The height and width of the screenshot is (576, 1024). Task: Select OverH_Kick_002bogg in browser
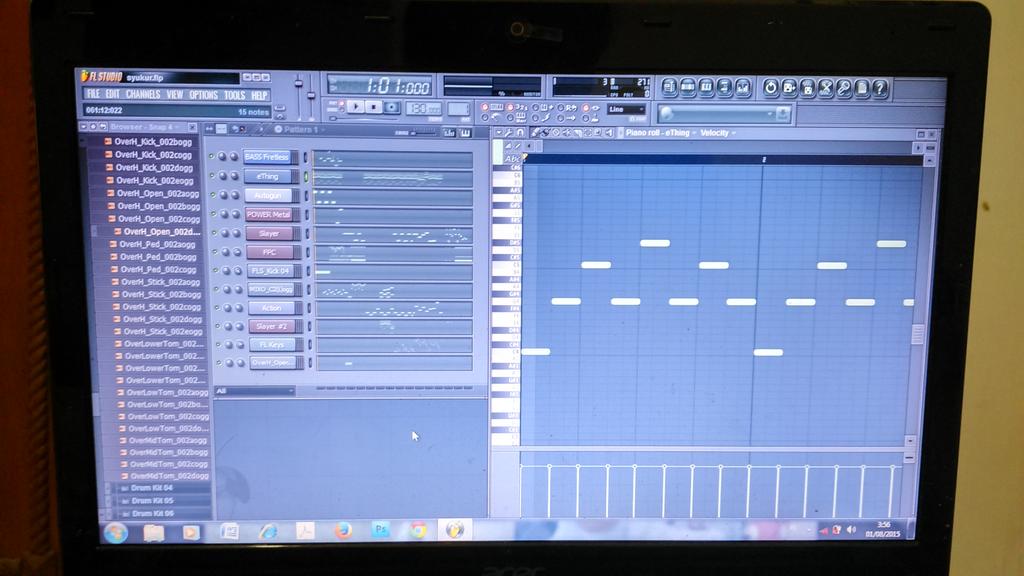[153, 142]
